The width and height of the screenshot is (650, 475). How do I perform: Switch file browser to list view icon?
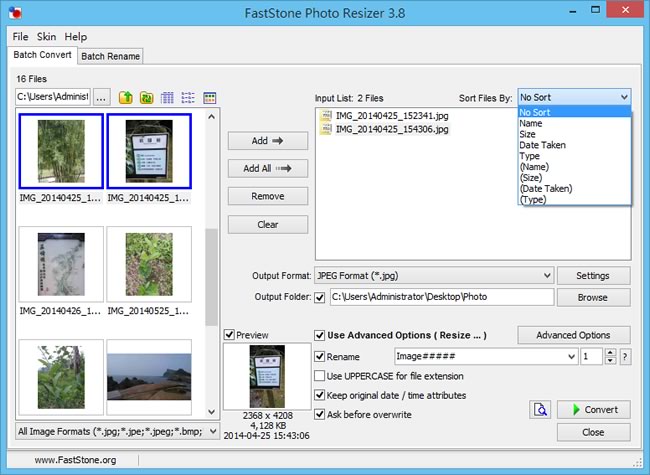(x=189, y=98)
